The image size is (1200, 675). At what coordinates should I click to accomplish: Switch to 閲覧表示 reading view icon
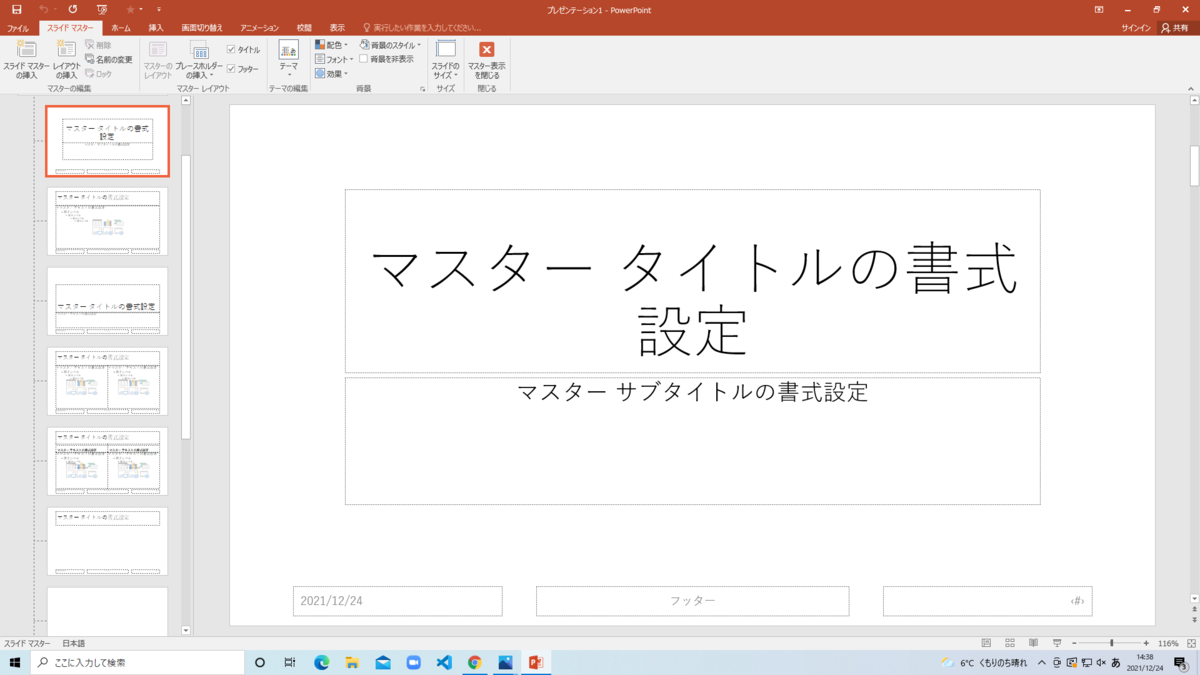(x=1034, y=644)
